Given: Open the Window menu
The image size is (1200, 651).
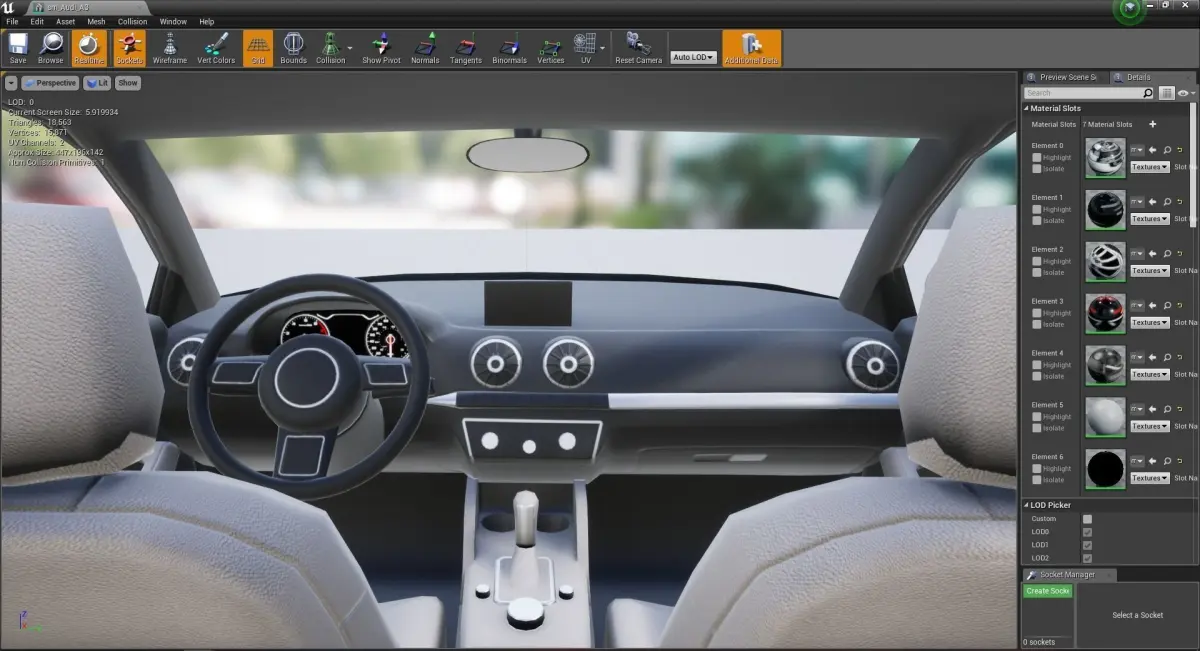Looking at the screenshot, I should click(173, 21).
